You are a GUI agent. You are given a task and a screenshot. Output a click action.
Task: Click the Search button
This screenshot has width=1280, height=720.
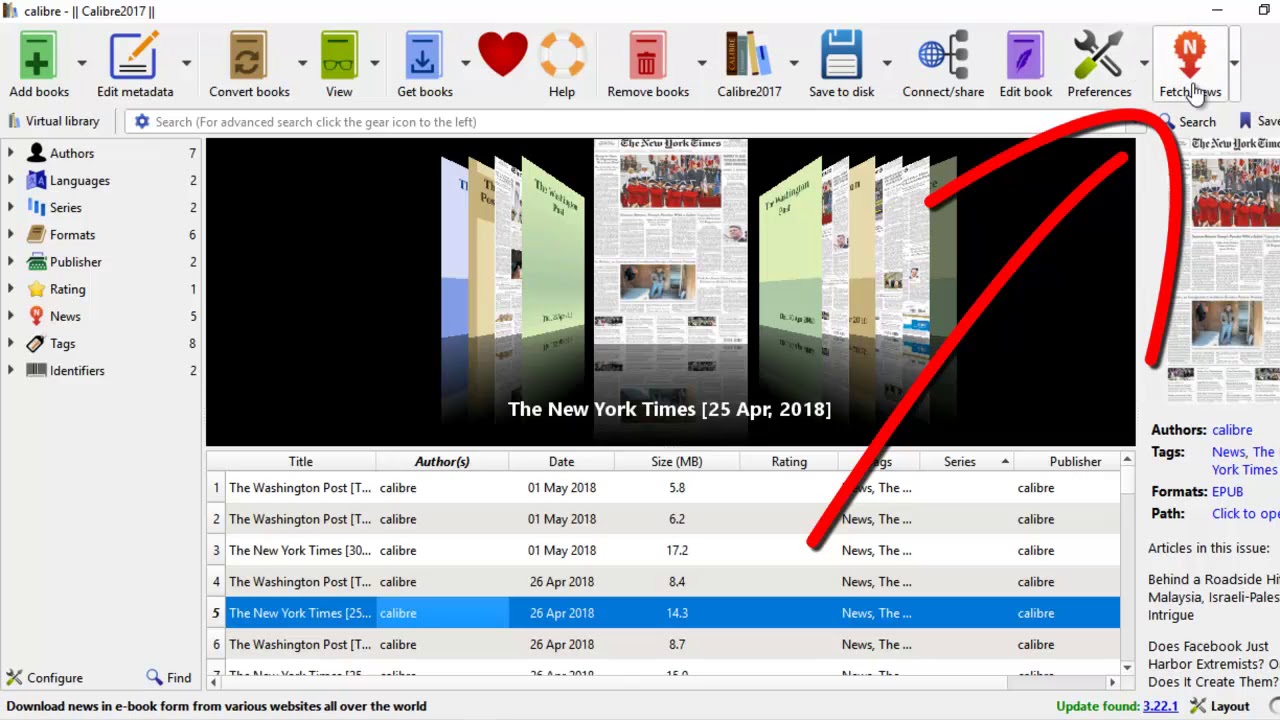[x=1187, y=121]
